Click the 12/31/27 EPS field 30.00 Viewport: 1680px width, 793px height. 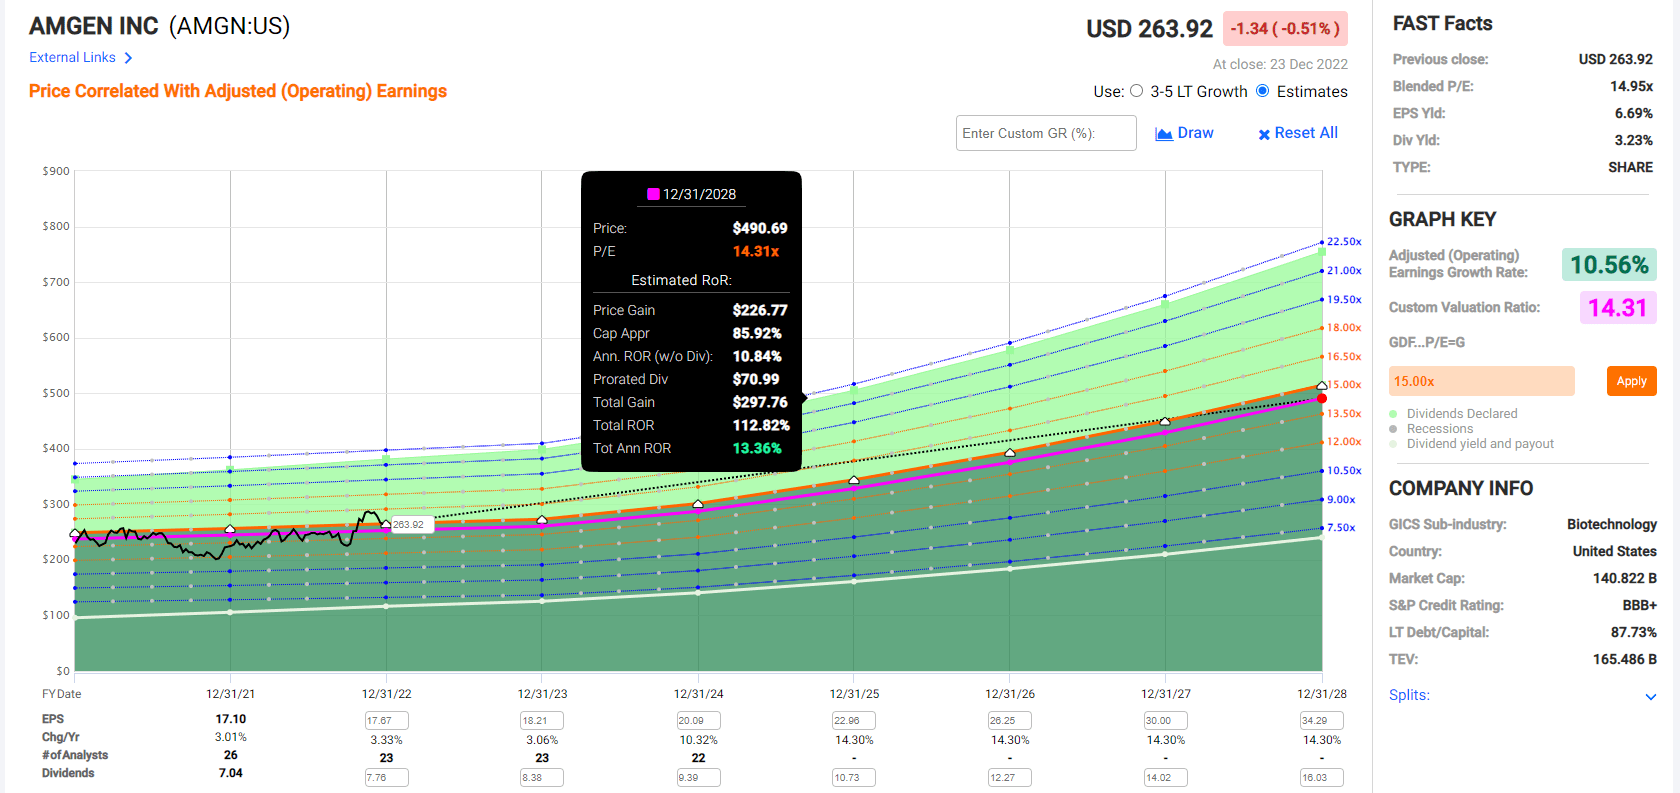[1166, 721]
